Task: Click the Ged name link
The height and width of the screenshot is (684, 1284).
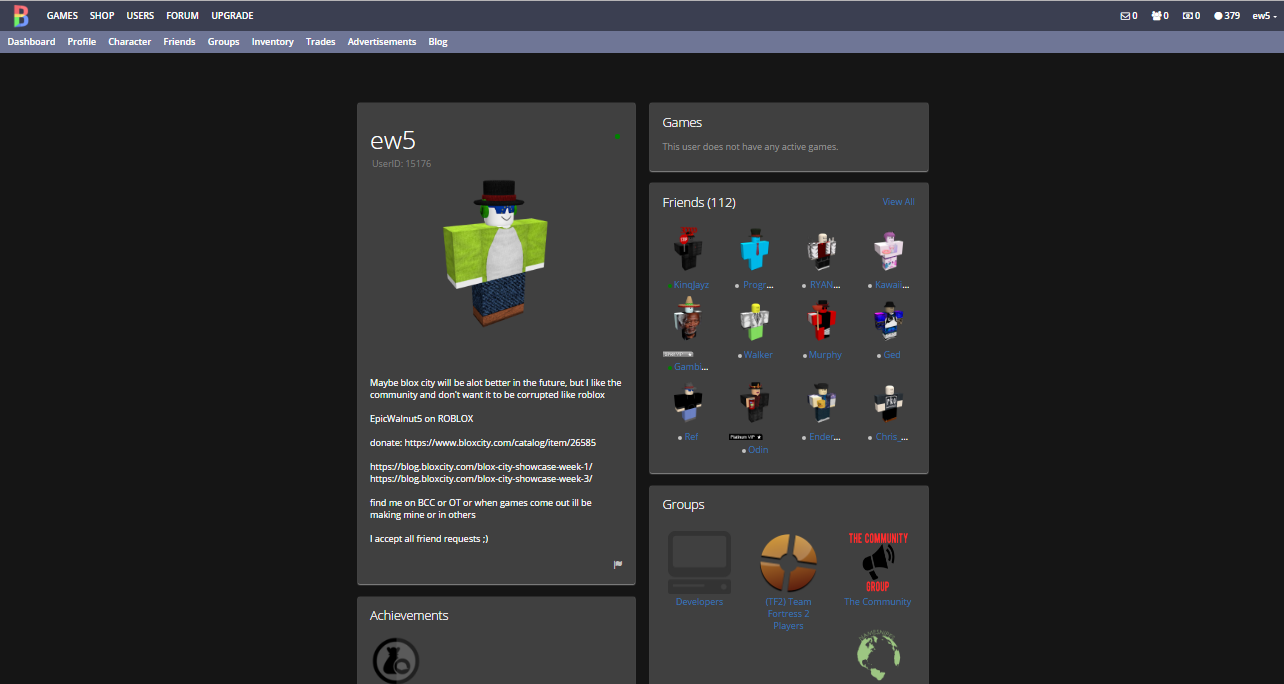Action: tap(892, 355)
